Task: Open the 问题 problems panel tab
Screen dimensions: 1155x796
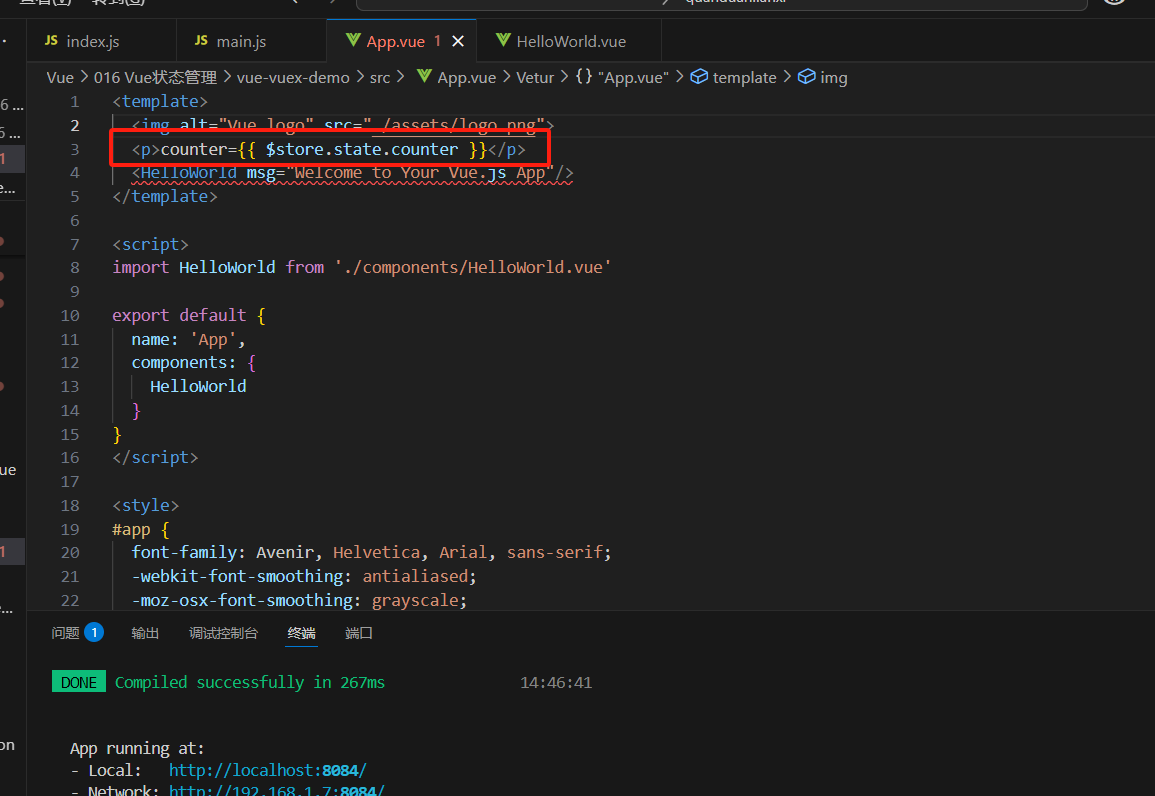Action: [66, 633]
